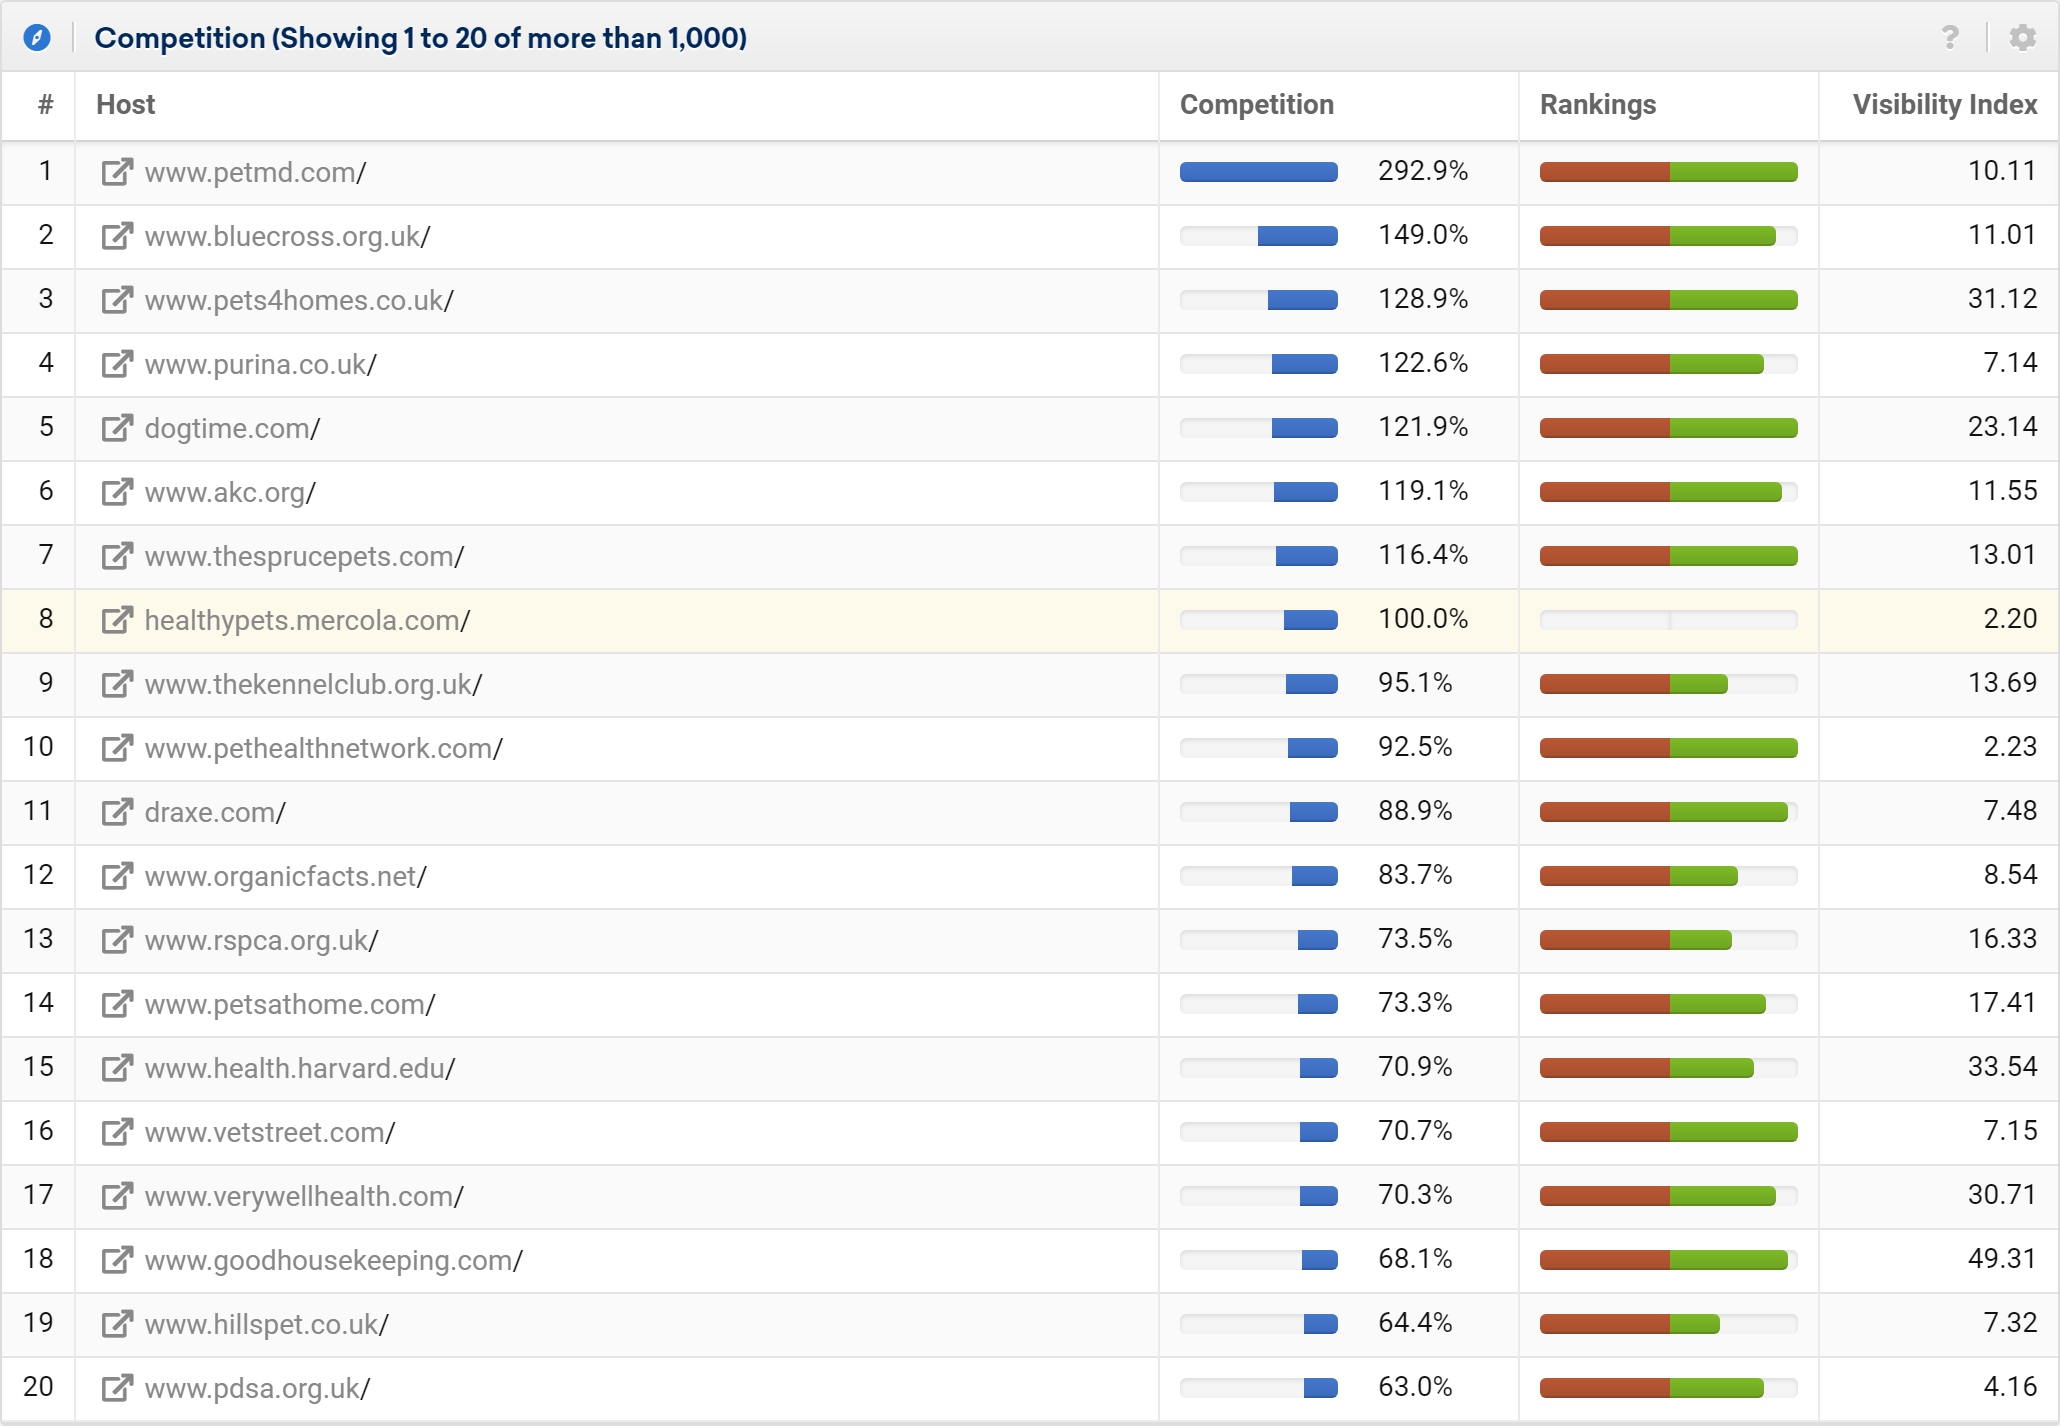The image size is (2060, 1426).
Task: Open the www.thesprucepets.com/ host link
Action: pos(305,556)
